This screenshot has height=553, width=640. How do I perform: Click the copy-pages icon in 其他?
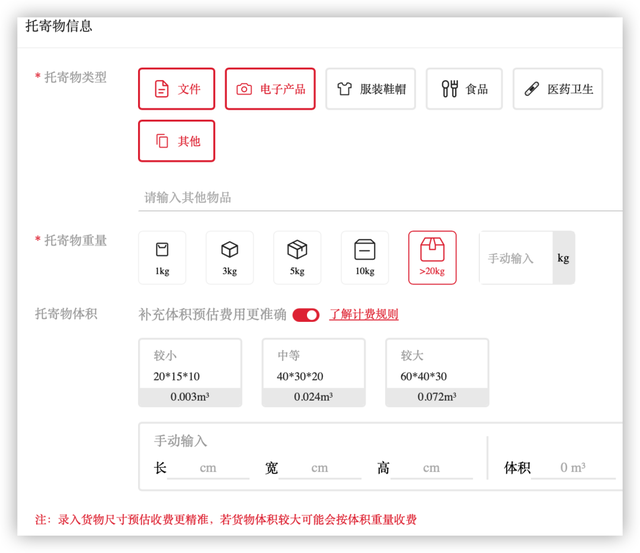(162, 141)
